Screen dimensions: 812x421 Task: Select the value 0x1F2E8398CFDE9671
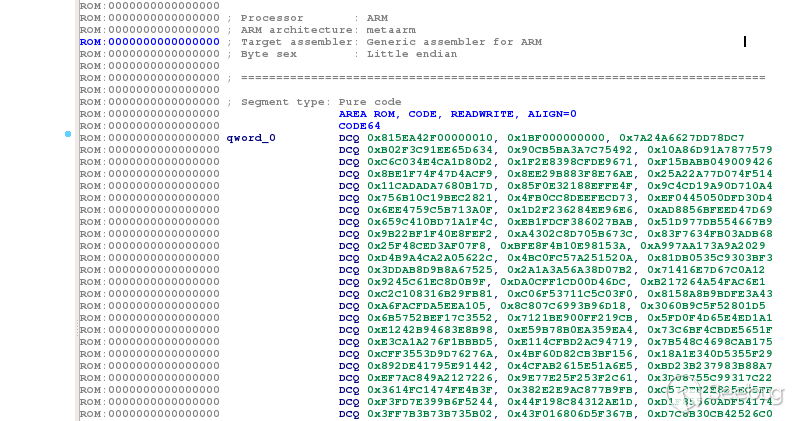(x=570, y=162)
